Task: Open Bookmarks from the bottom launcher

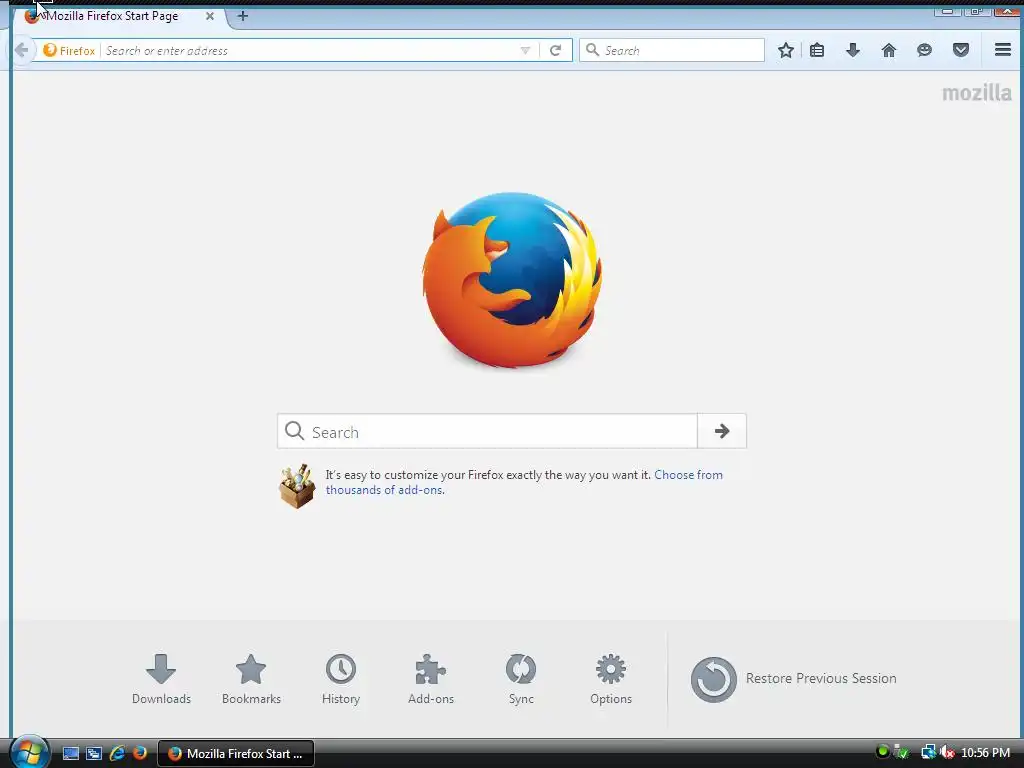Action: pos(251,679)
